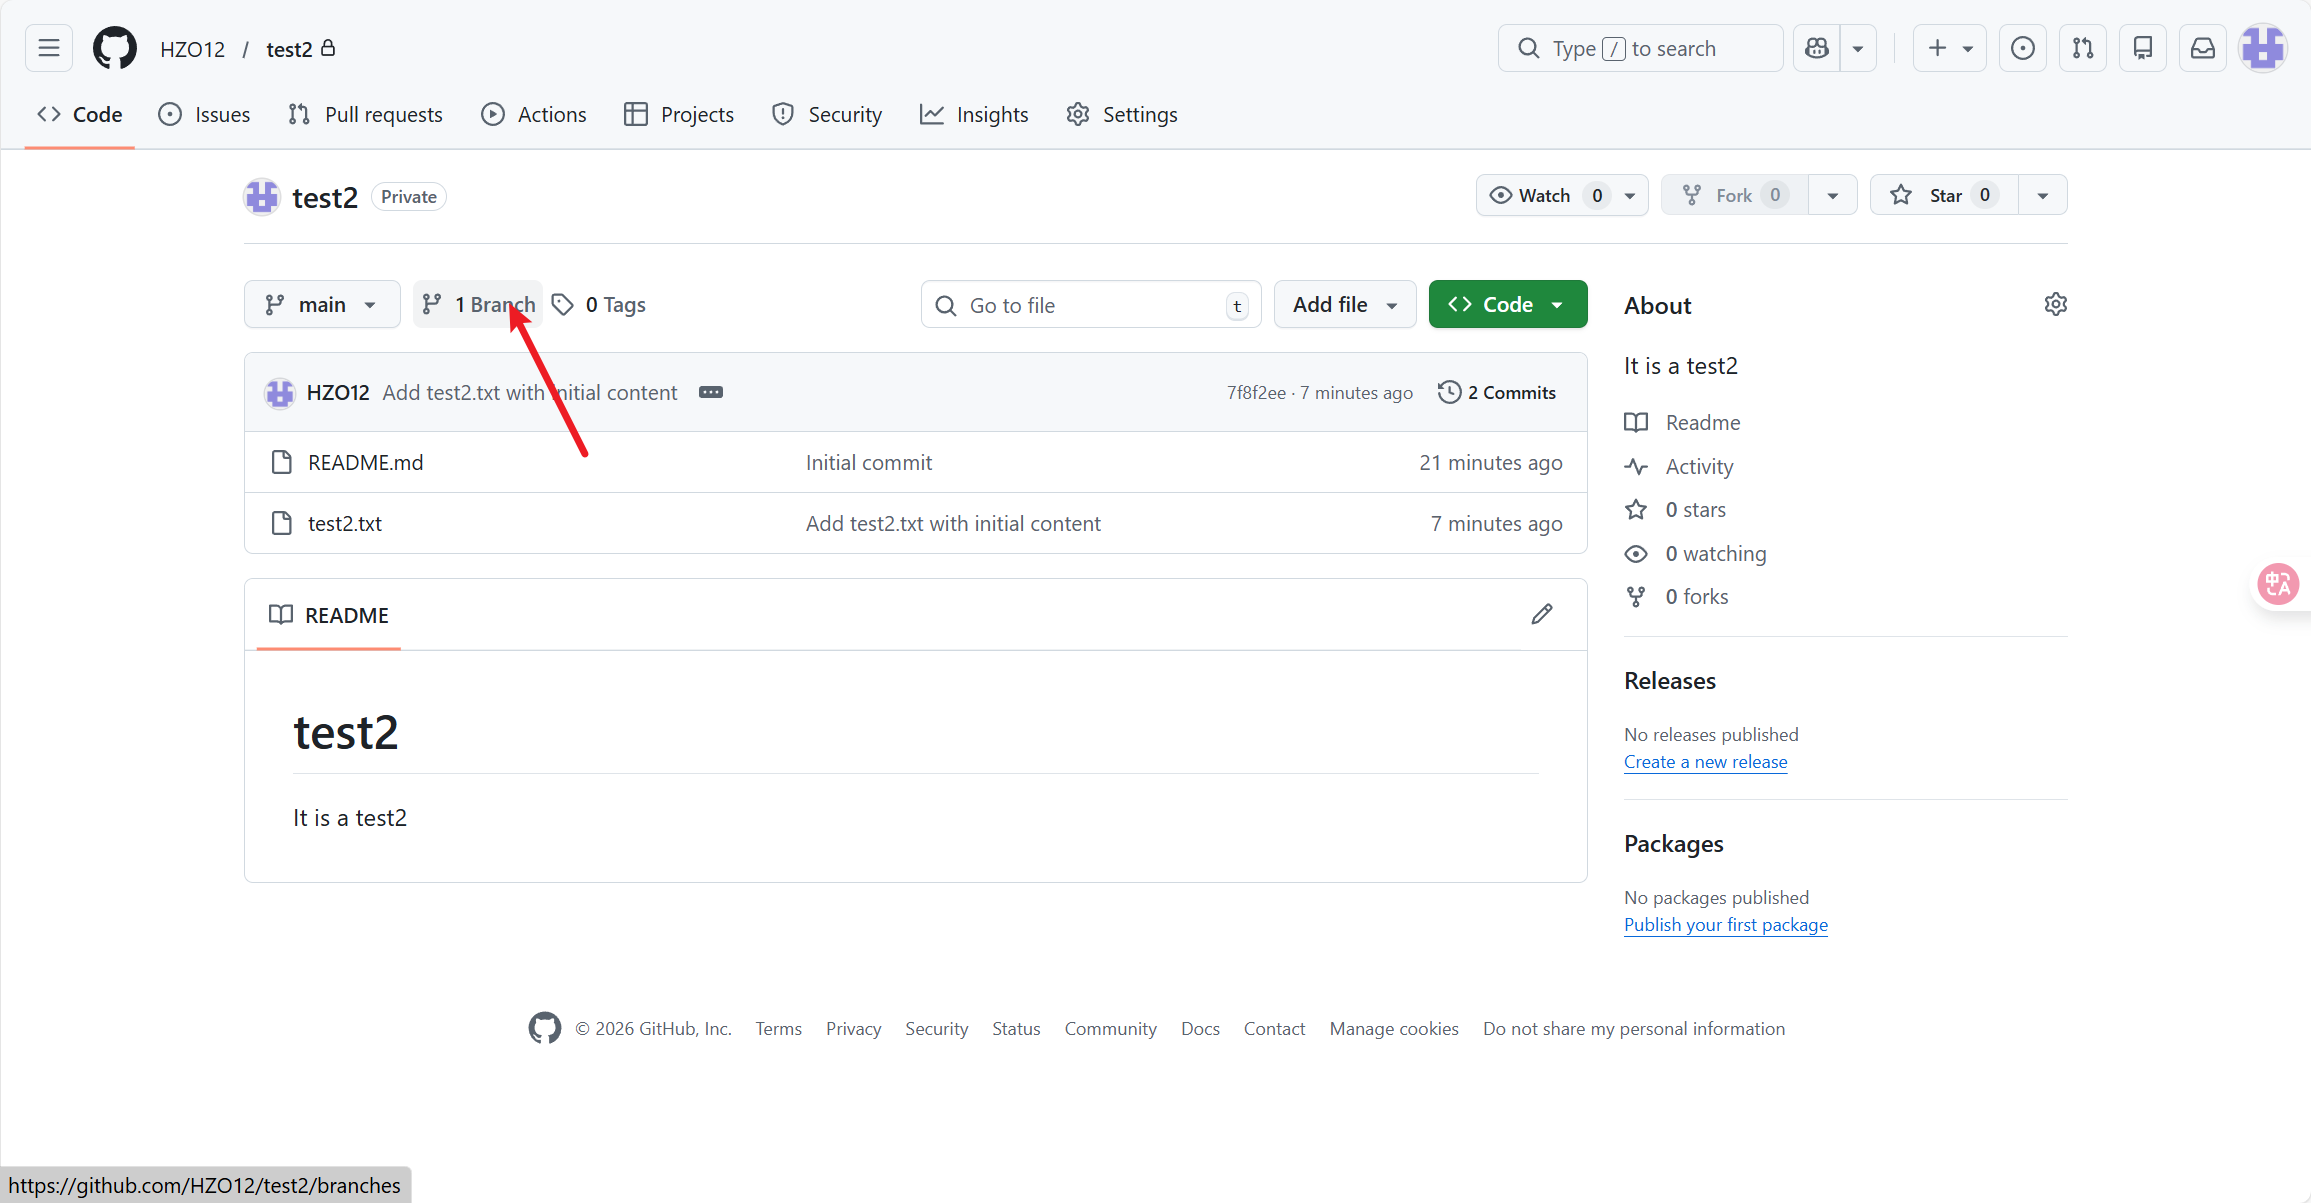Click the GitHub logo home icon
2311x1203 pixels.
click(115, 48)
